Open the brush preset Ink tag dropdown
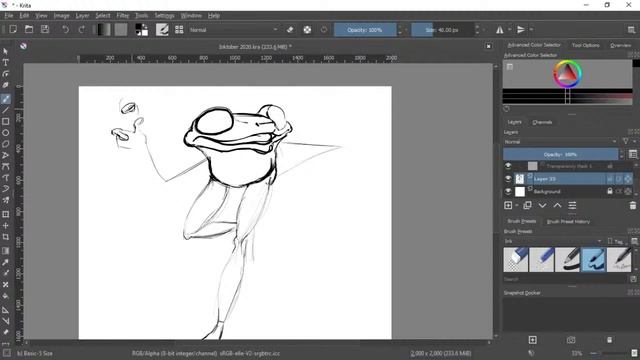 tap(553, 241)
